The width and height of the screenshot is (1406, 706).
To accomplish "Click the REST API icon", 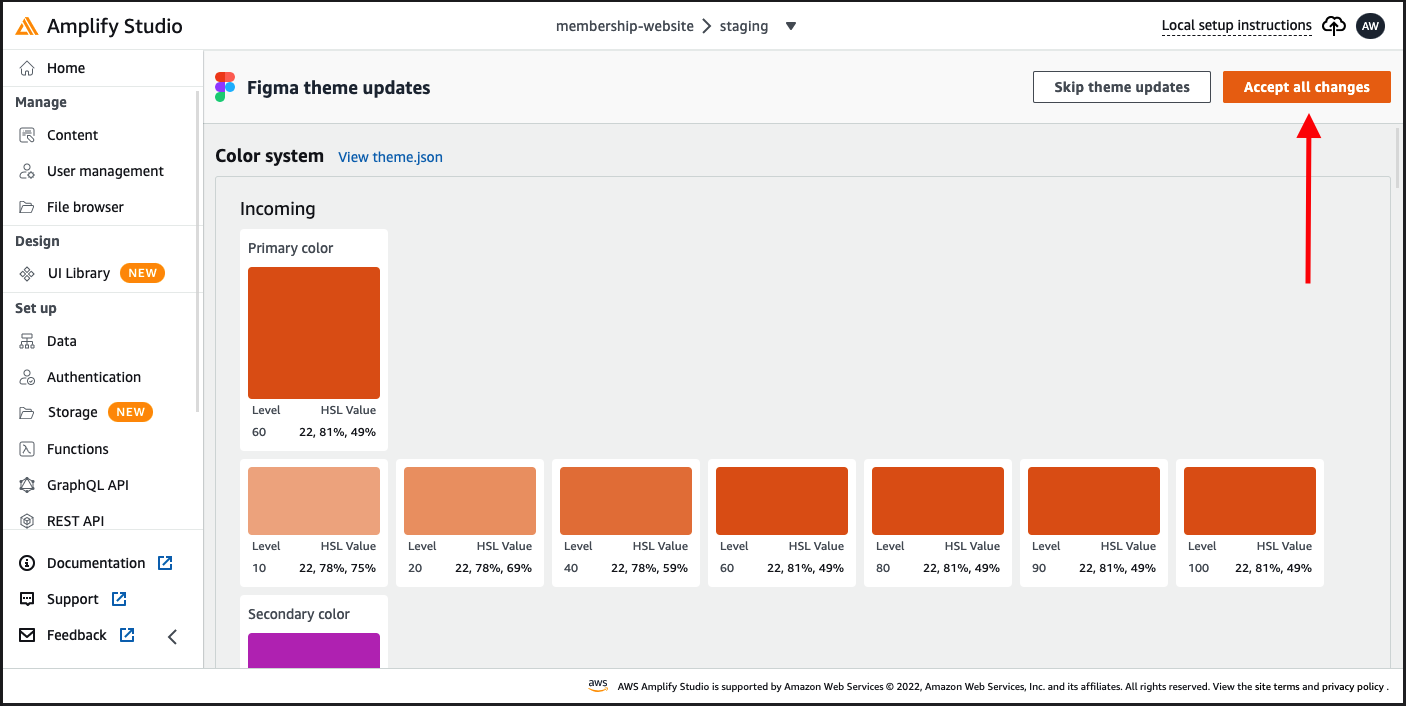I will coord(27,521).
